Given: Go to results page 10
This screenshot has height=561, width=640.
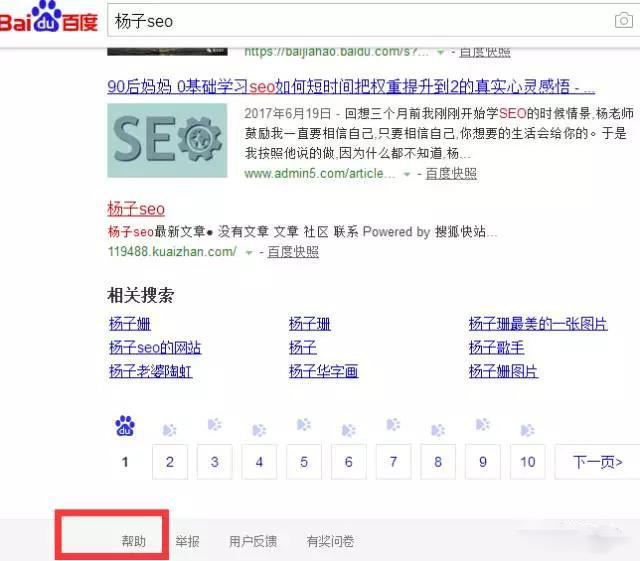Looking at the screenshot, I should (527, 462).
